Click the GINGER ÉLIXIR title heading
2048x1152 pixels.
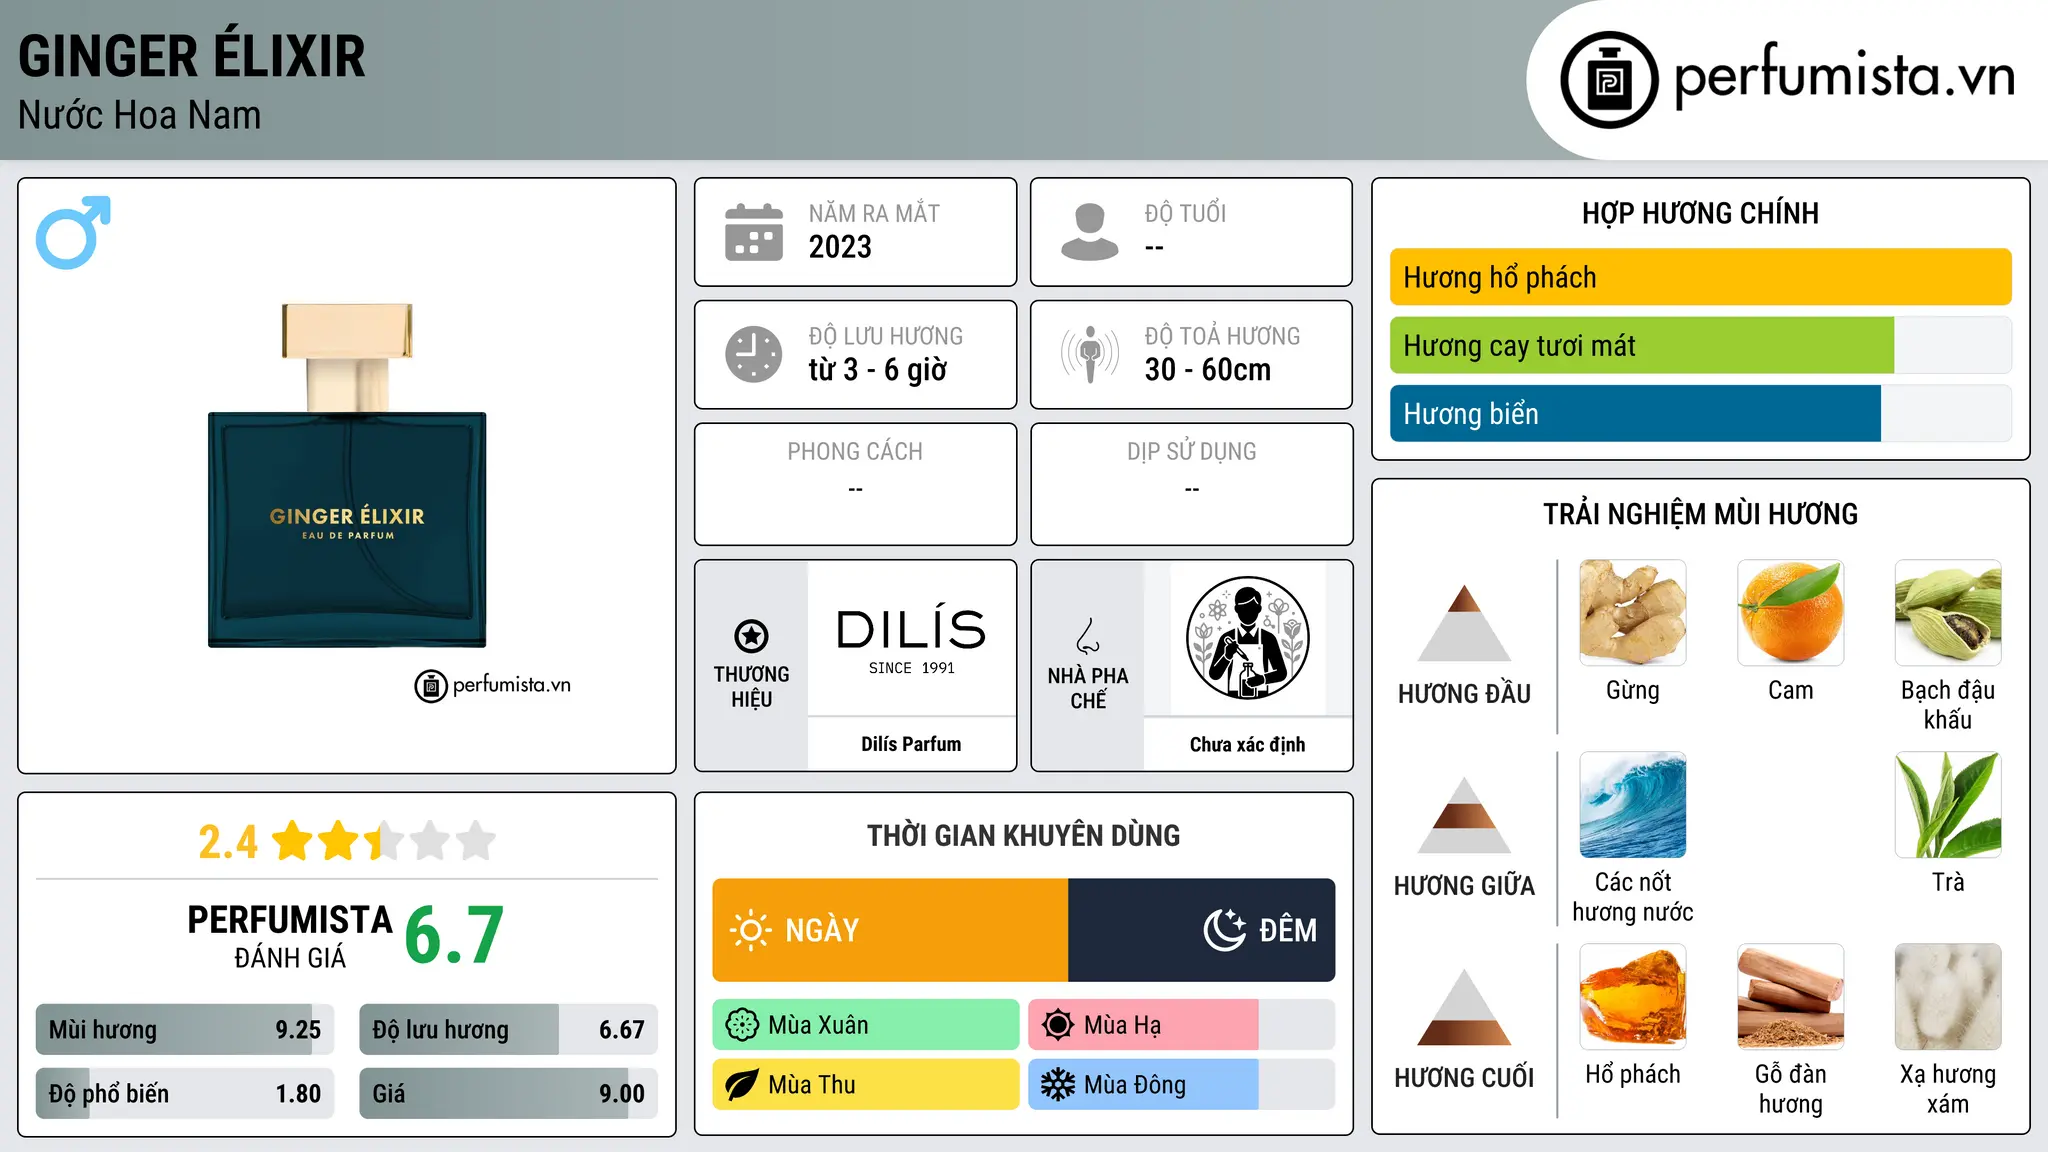[192, 56]
